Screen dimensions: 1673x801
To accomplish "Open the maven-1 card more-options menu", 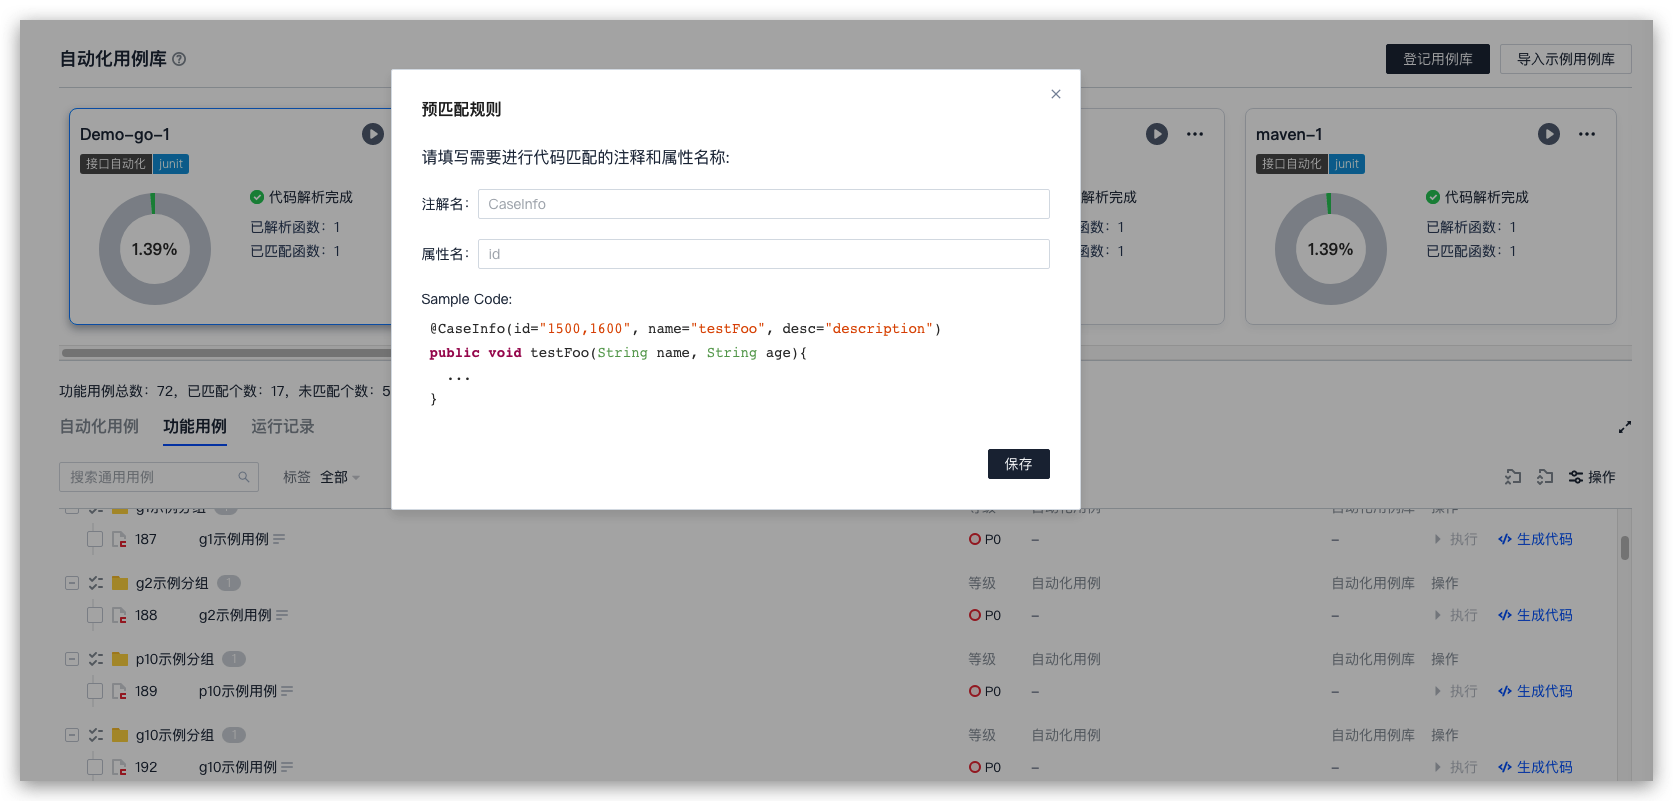I will (1587, 134).
